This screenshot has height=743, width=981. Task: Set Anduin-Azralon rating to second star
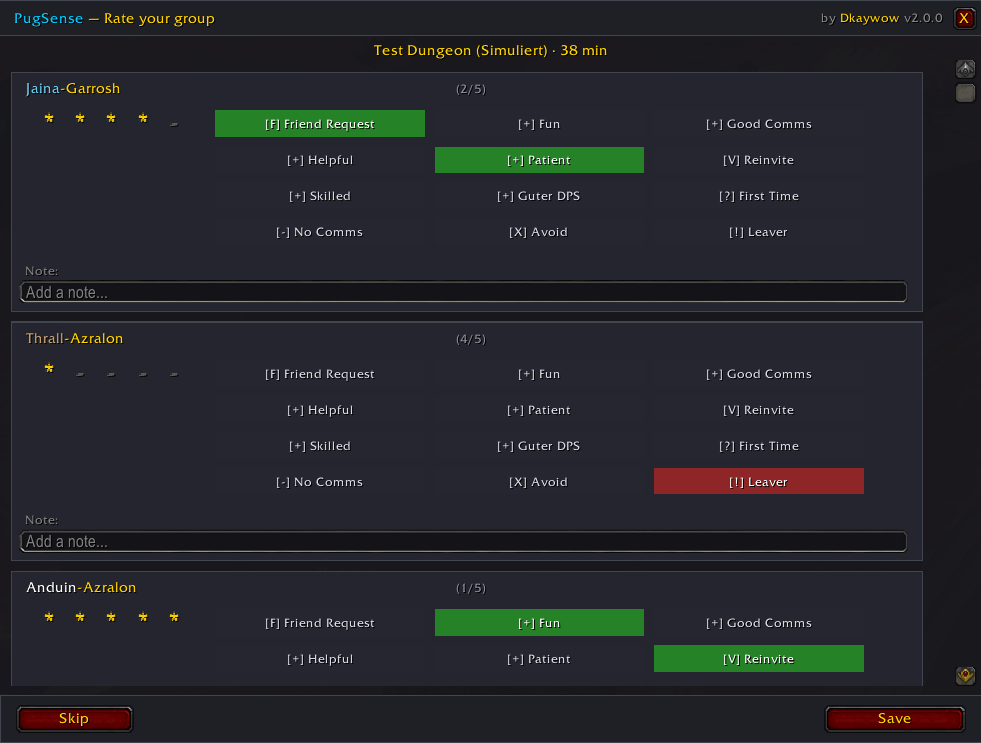tap(80, 617)
